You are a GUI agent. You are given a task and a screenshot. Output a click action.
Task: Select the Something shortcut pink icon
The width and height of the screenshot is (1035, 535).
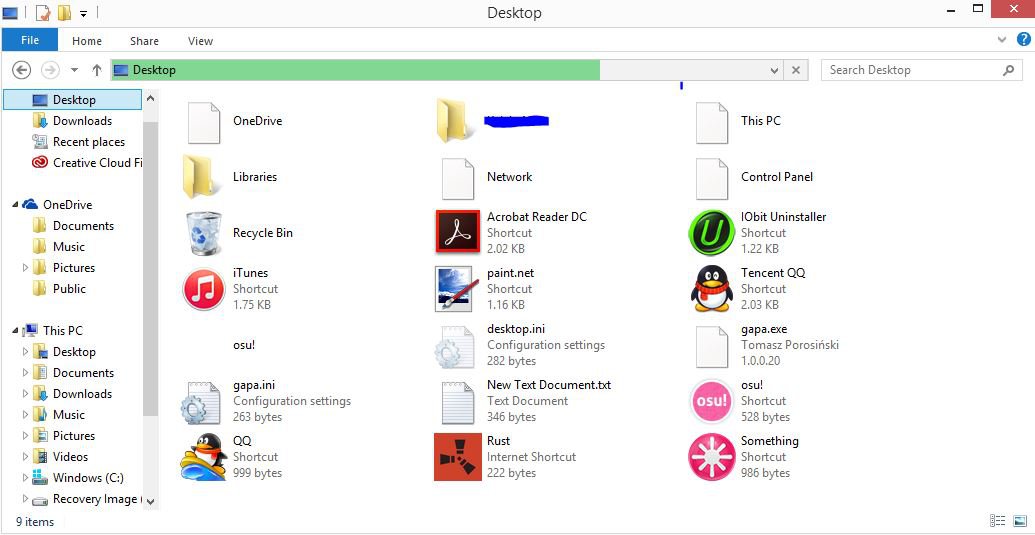click(x=712, y=456)
